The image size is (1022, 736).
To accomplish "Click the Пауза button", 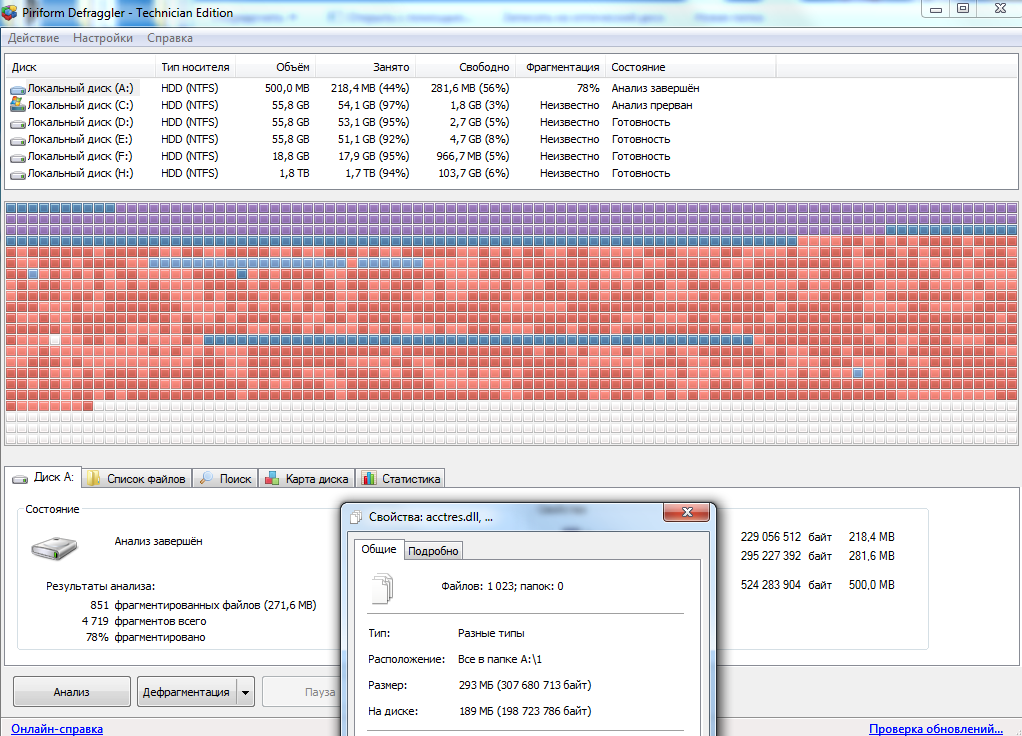I will pos(302,692).
